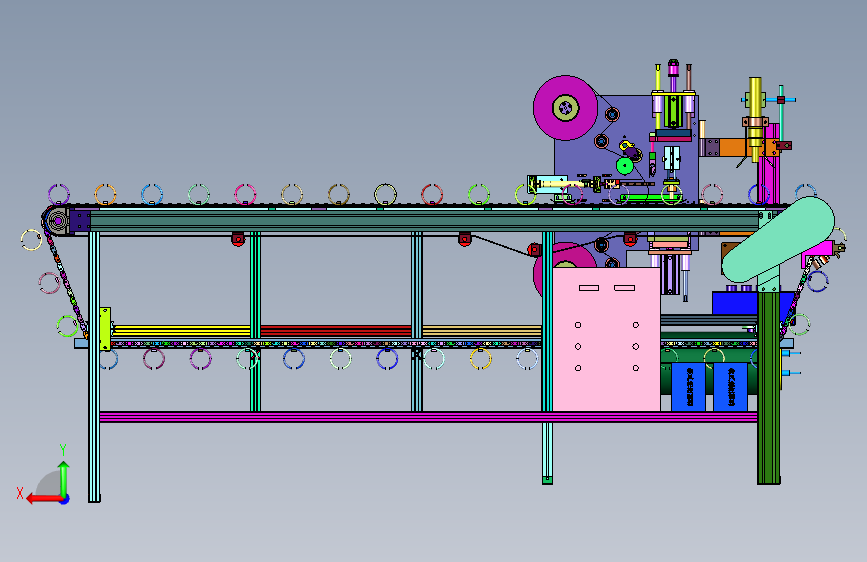Click the pink electrical cabinet panel
This screenshot has height=562, width=867.
tap(607, 339)
